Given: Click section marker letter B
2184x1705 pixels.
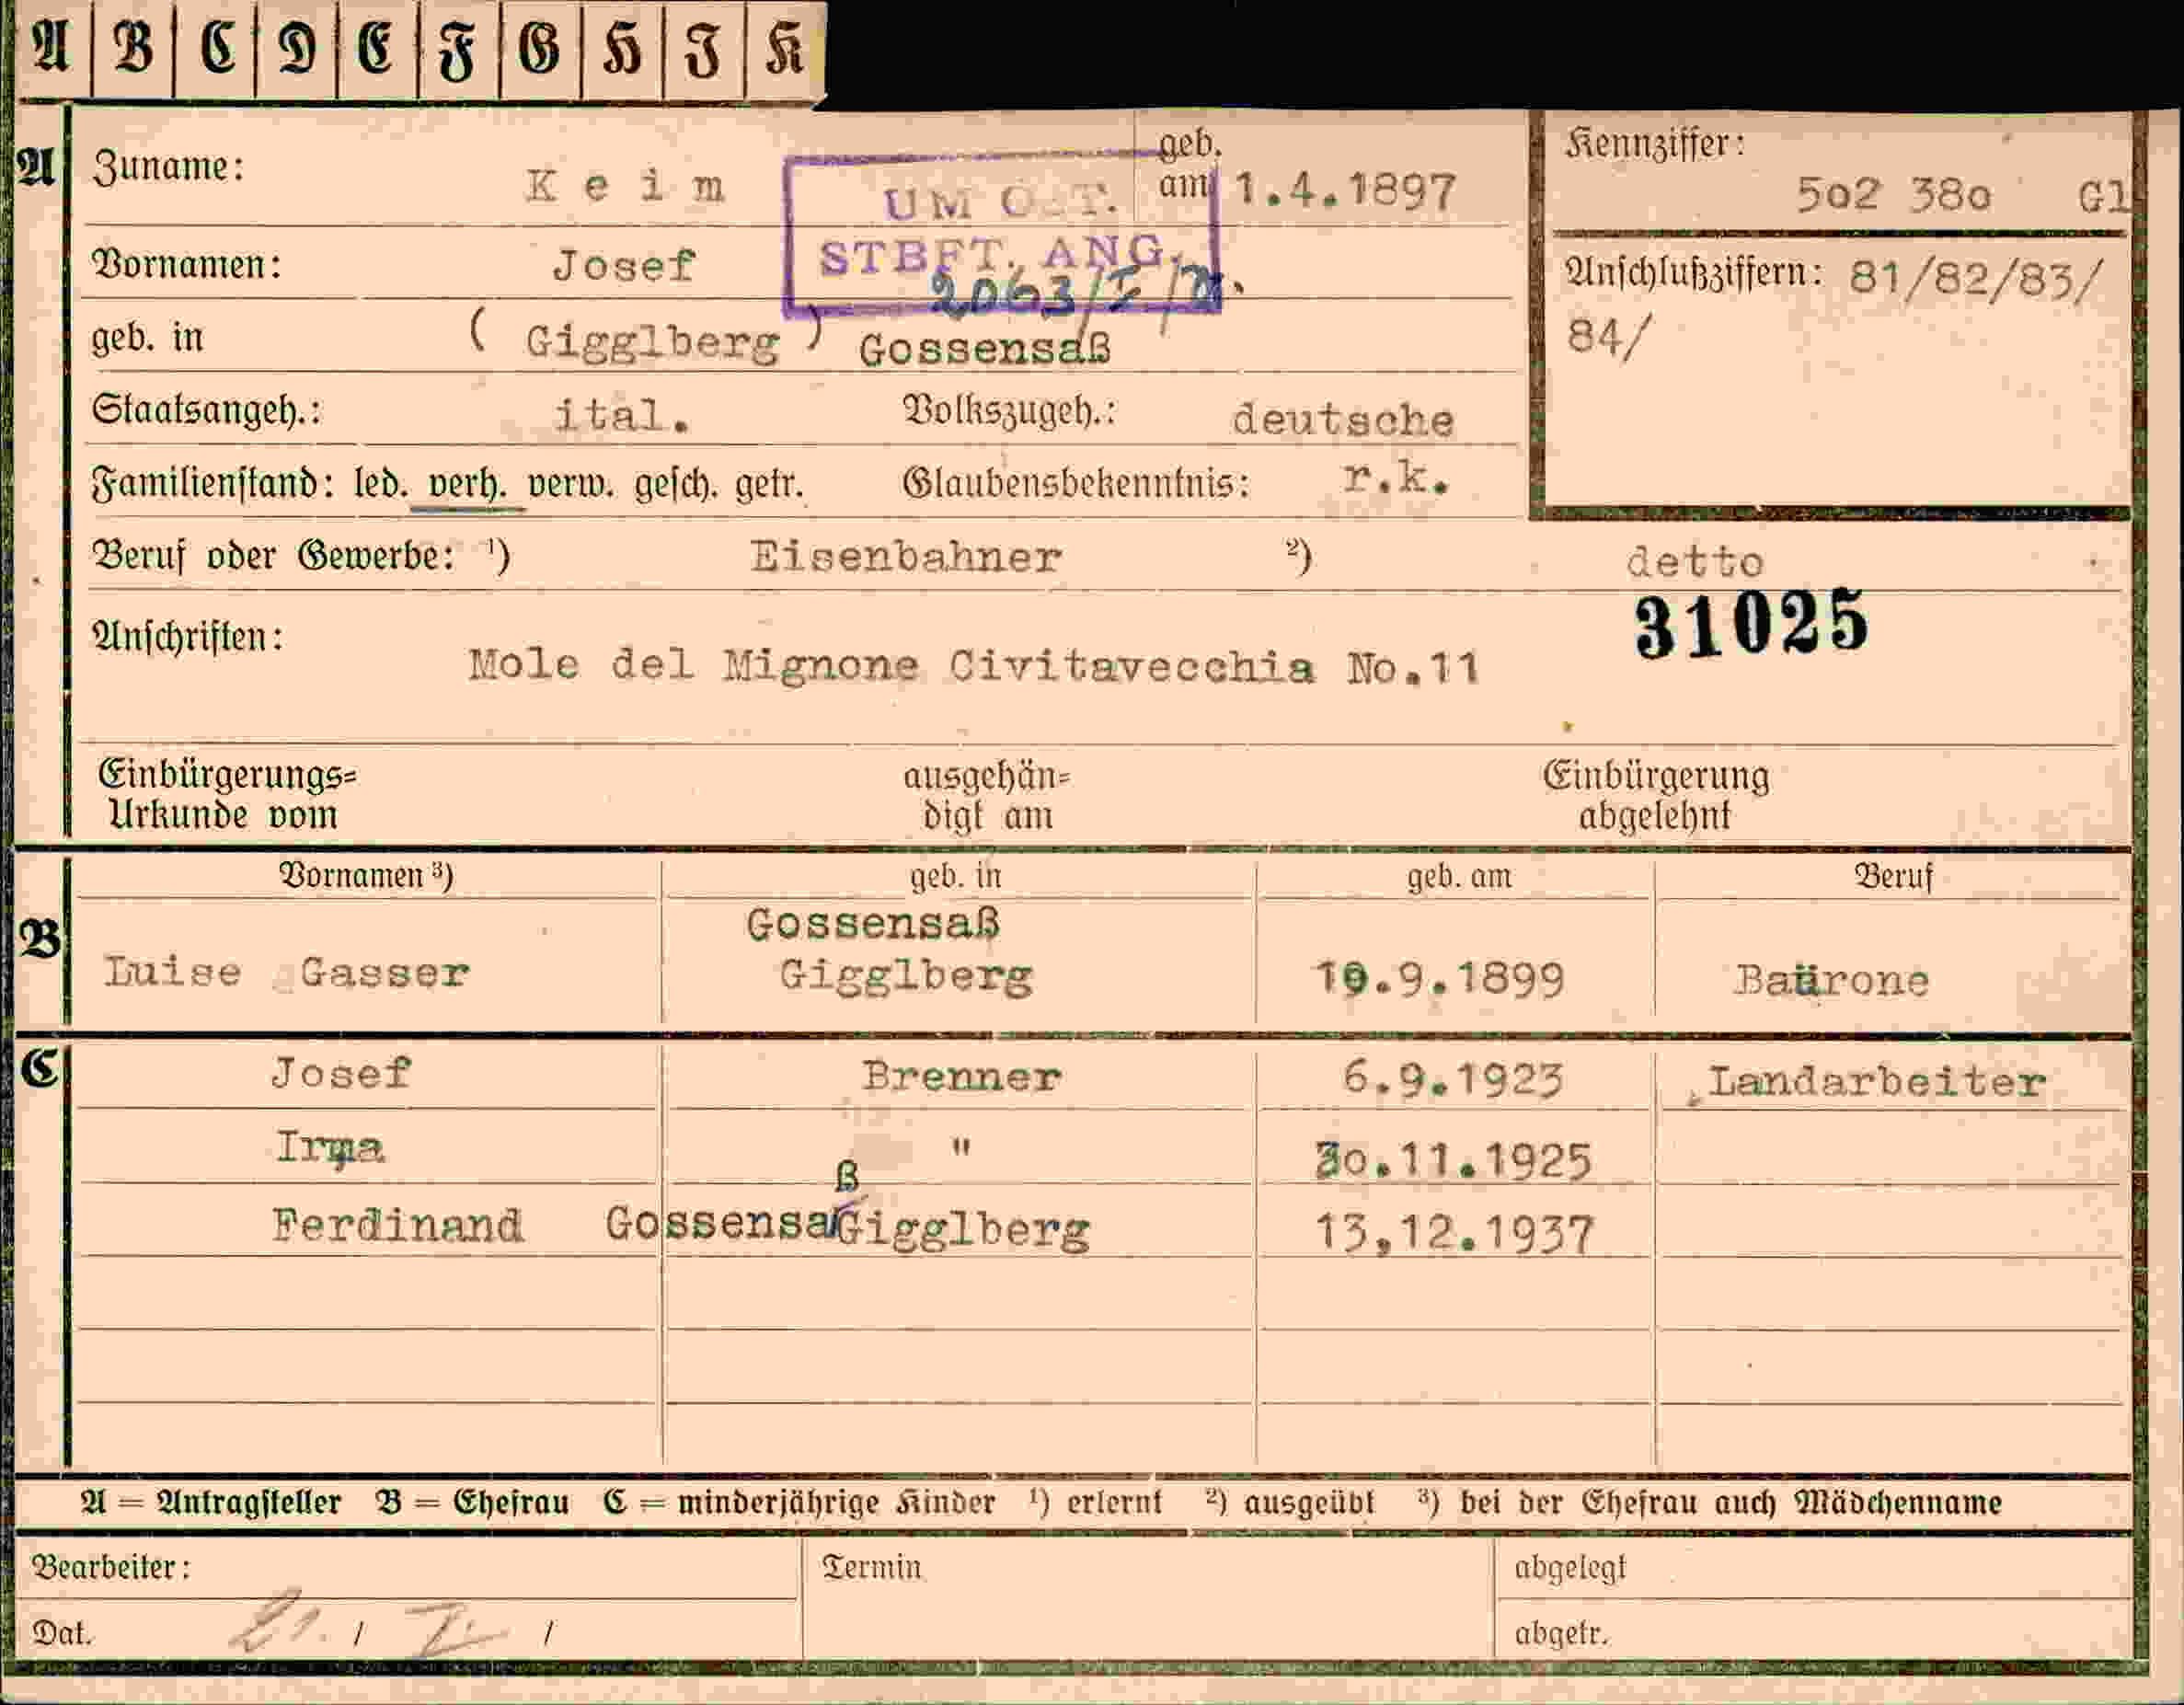Looking at the screenshot, I should coord(40,938).
